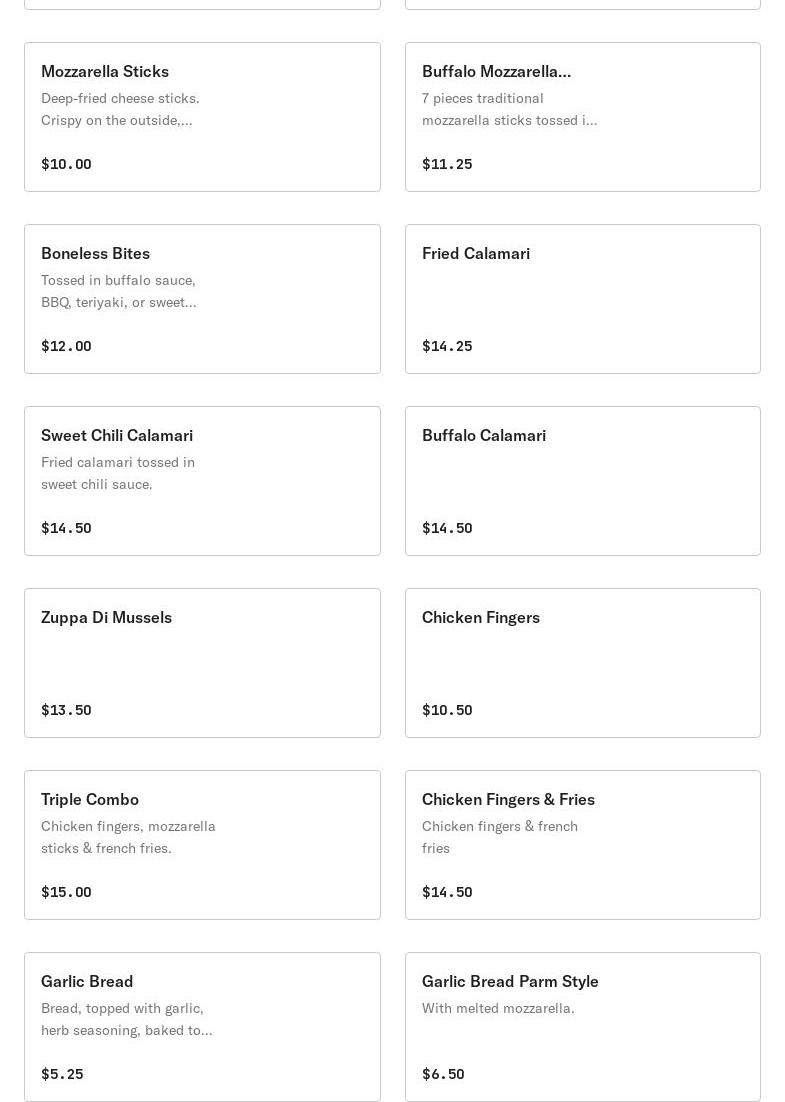This screenshot has height=1102, width=785.
Task: Click the $13.50 Zuppa Di Mussels price
Action: (66, 710)
